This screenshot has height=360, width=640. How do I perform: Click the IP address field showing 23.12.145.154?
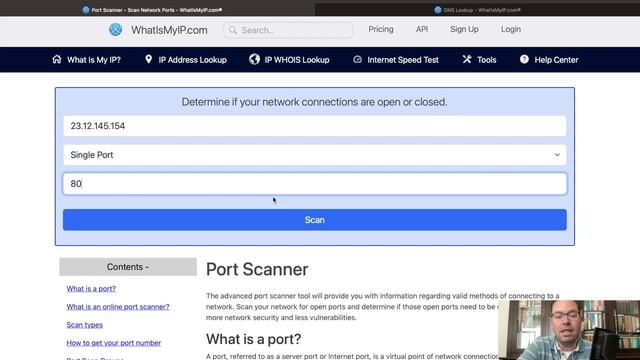tap(315, 126)
